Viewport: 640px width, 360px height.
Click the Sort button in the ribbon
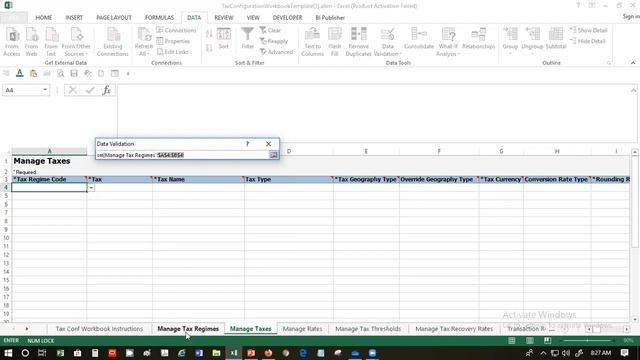click(x=224, y=39)
